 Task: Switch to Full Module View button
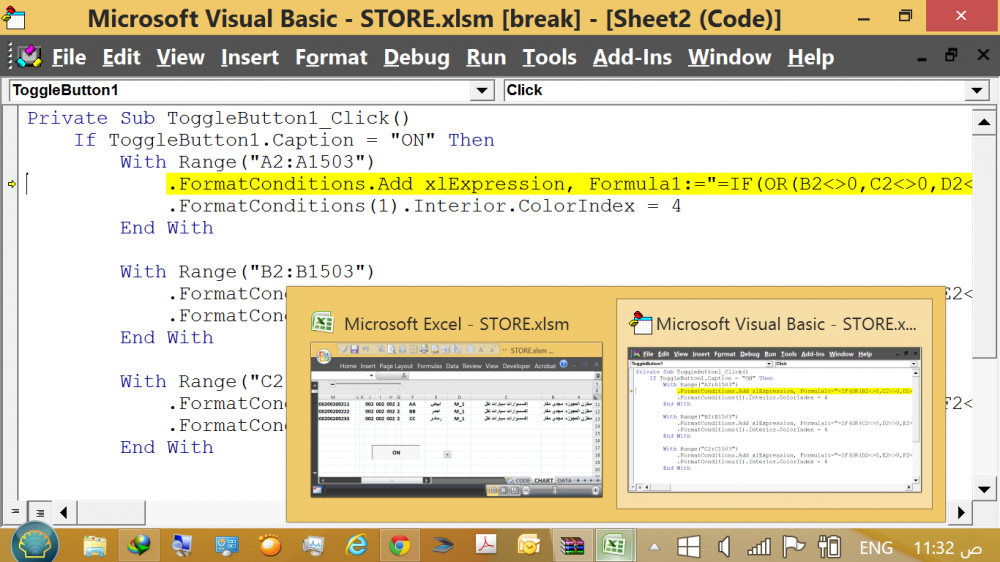tap(40, 512)
